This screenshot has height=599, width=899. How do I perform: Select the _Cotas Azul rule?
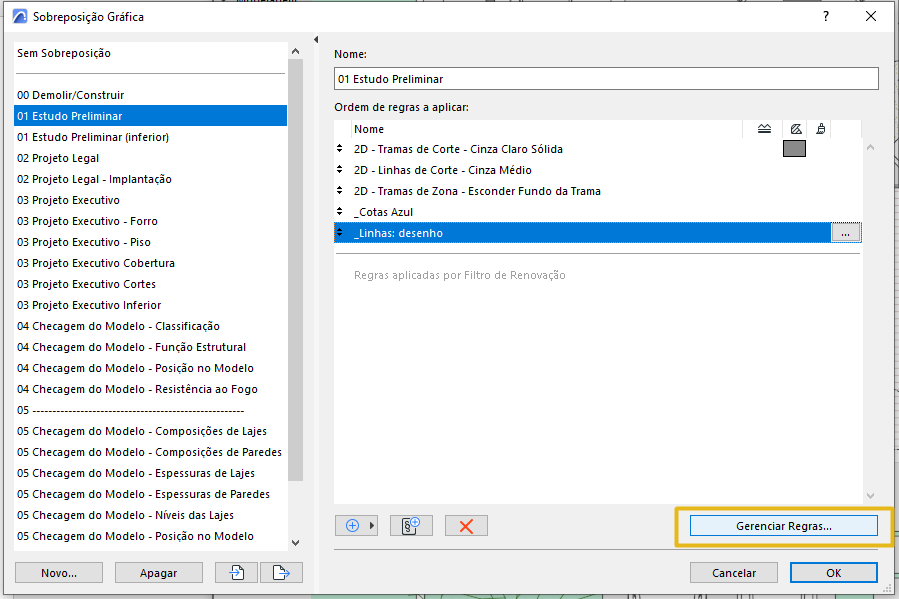click(x=597, y=212)
